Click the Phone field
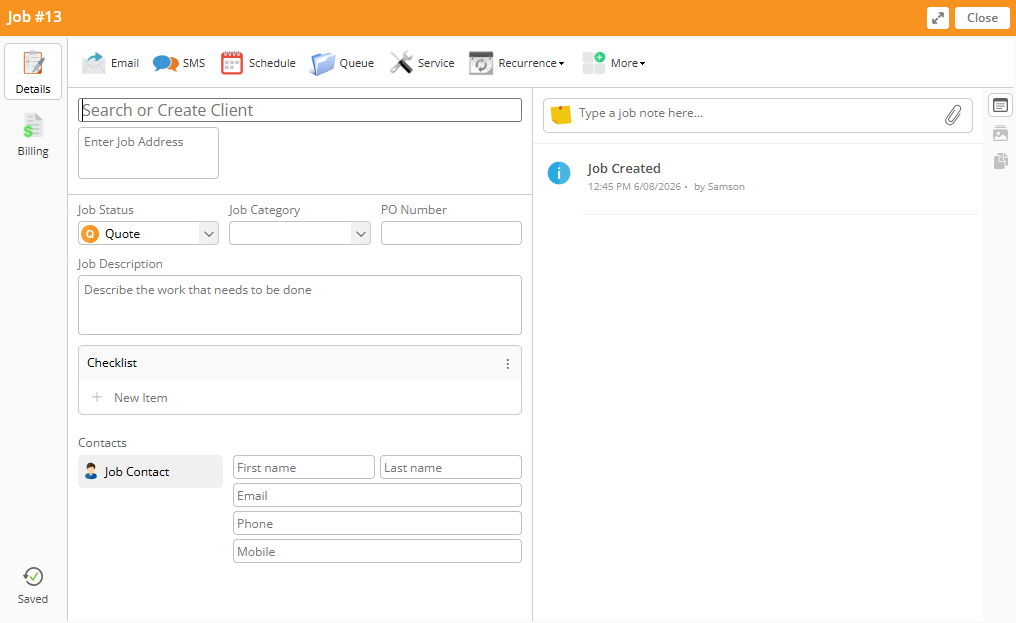The height and width of the screenshot is (623, 1016). pos(377,523)
